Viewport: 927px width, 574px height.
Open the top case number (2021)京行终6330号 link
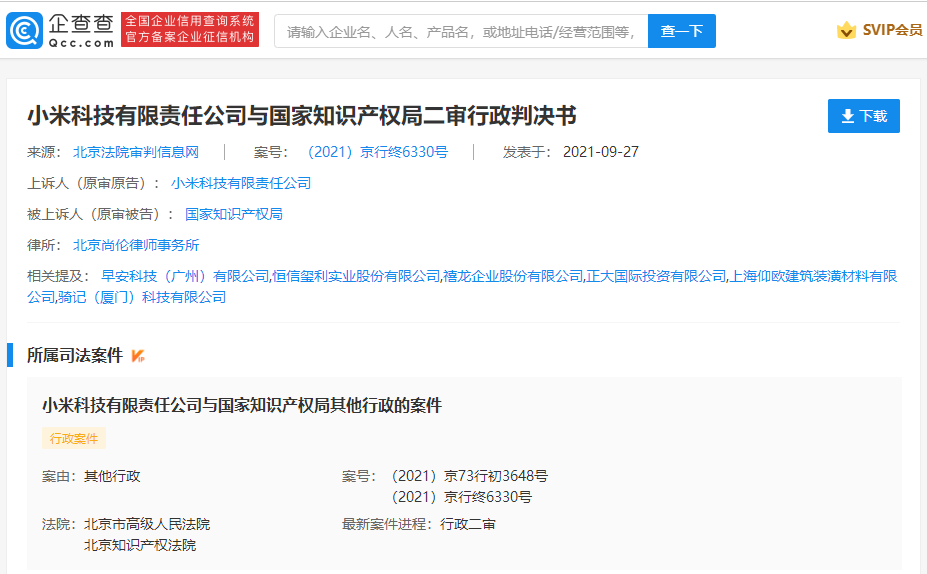pos(378,153)
